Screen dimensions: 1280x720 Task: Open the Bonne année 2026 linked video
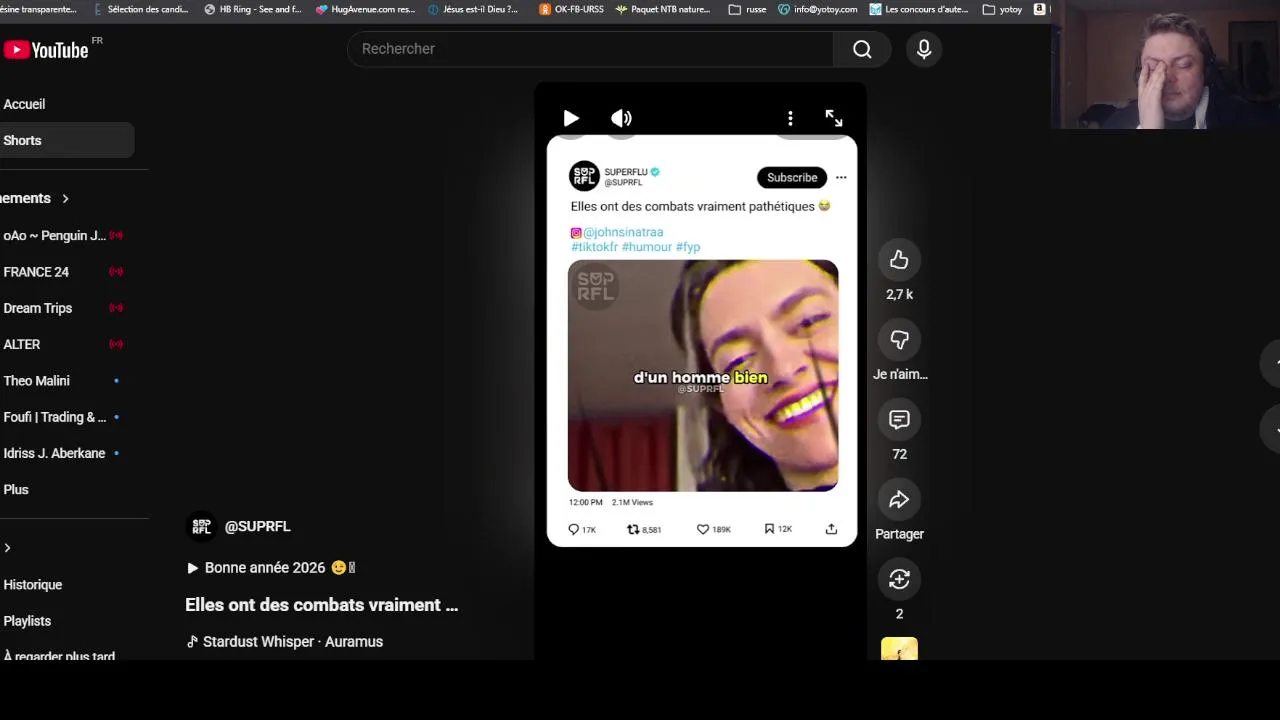click(270, 567)
